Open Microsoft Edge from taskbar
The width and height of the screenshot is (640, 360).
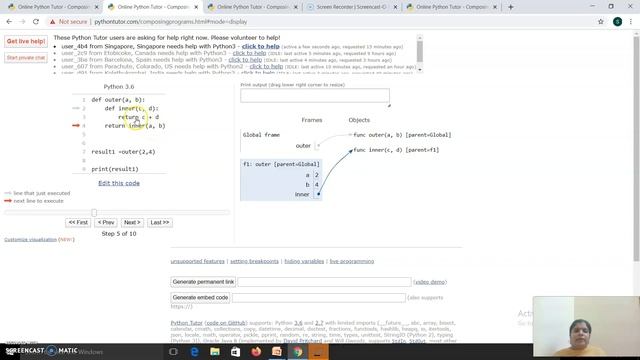point(194,352)
